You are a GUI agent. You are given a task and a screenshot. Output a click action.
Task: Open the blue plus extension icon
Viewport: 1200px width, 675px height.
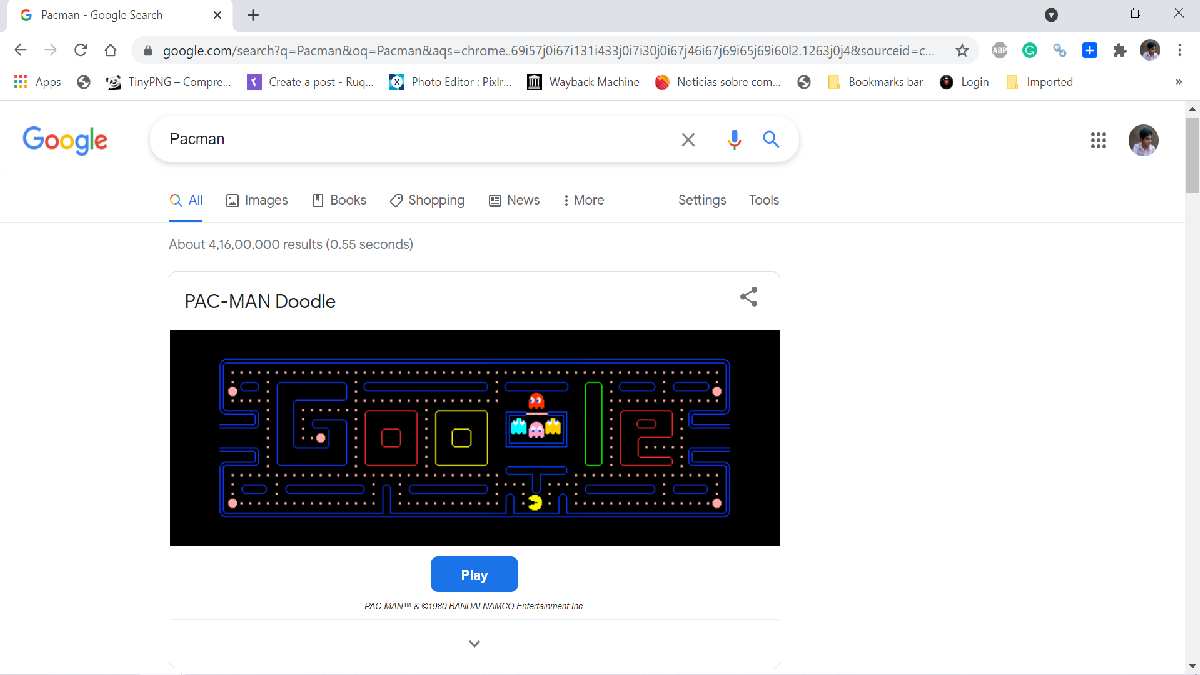tap(1090, 50)
